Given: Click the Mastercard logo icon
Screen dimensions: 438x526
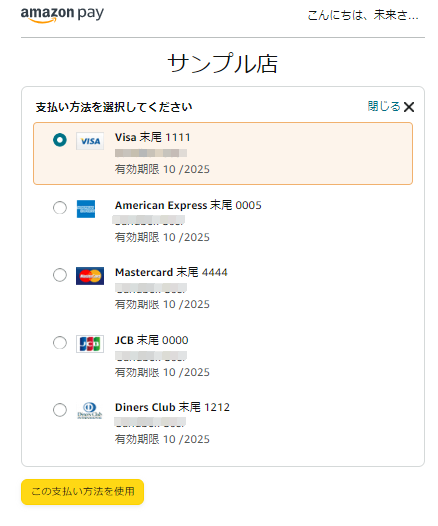Looking at the screenshot, I should (x=90, y=276).
